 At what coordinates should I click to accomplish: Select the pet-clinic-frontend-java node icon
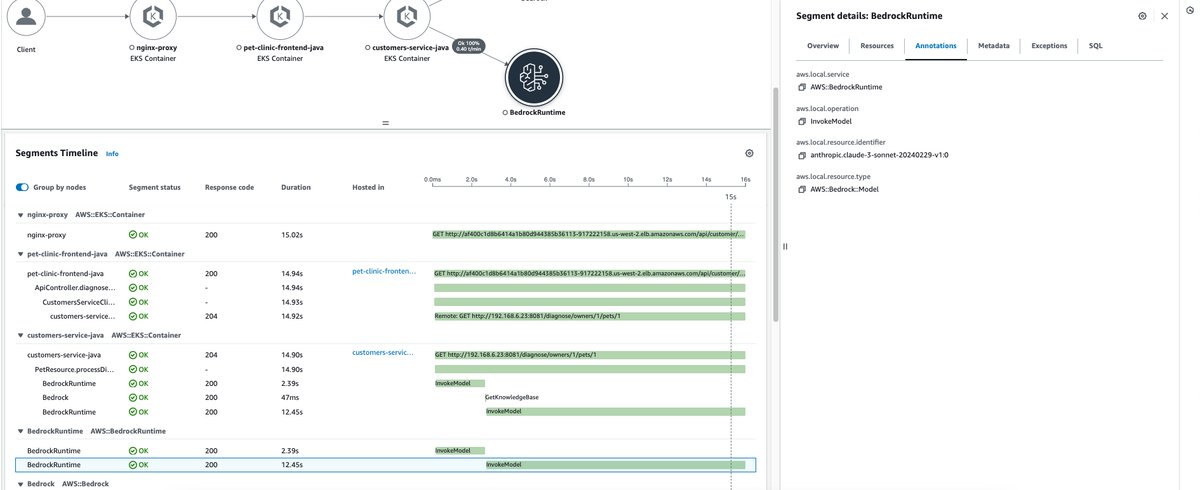point(280,17)
